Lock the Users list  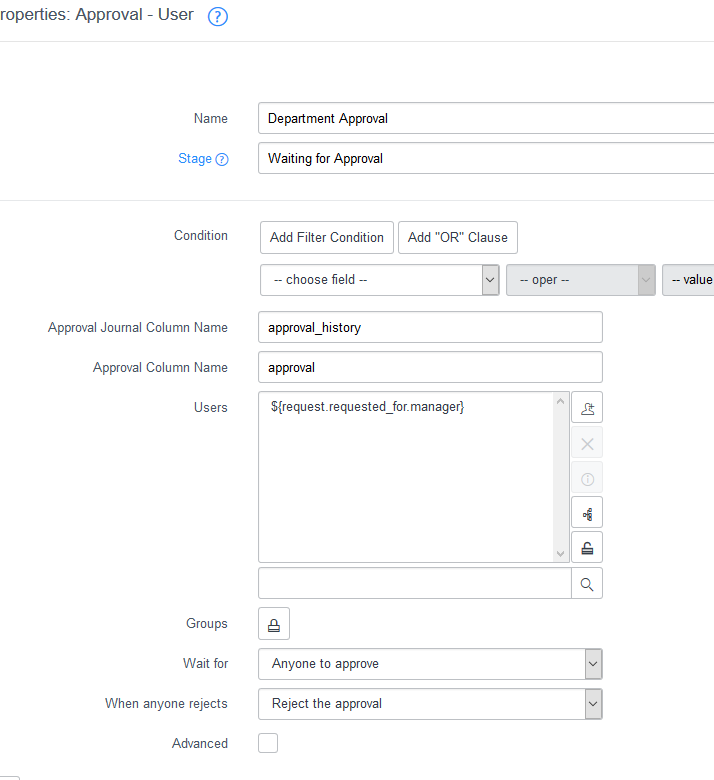[x=587, y=548]
